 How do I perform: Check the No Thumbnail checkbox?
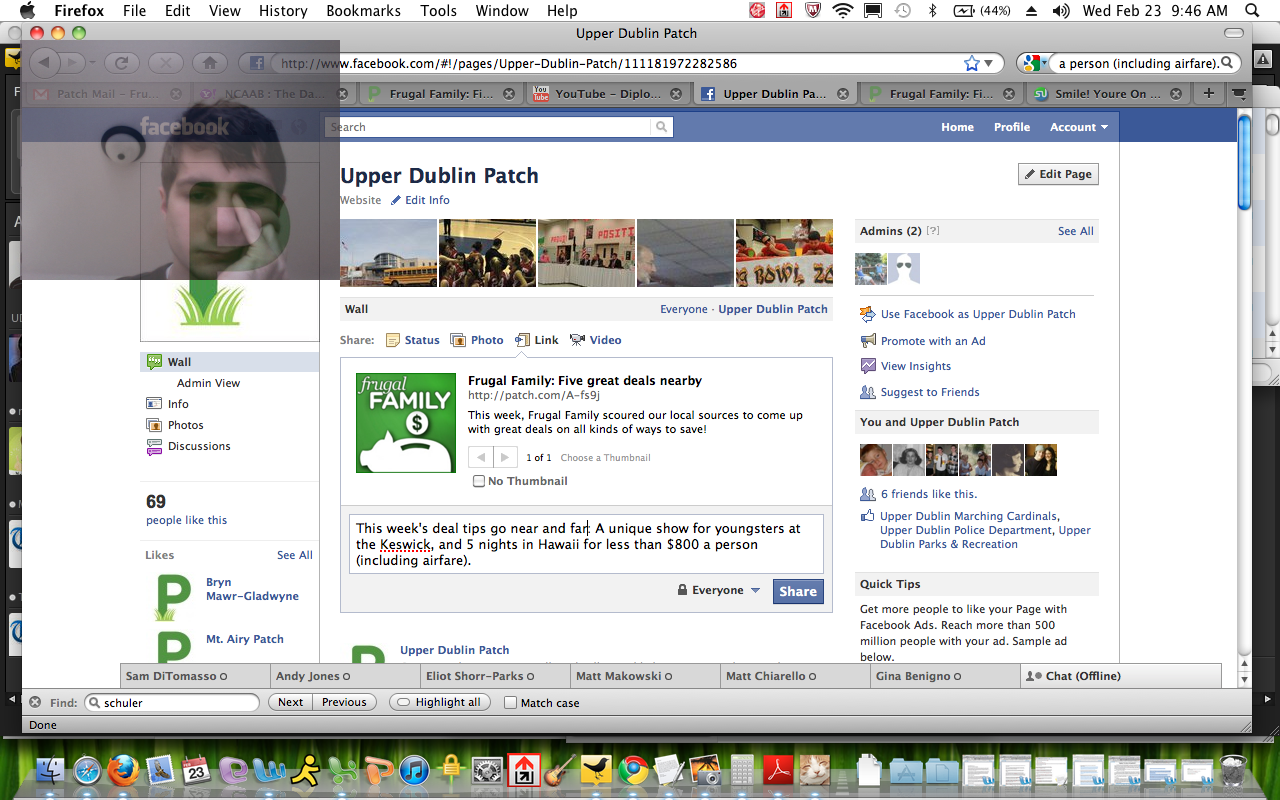[x=479, y=481]
